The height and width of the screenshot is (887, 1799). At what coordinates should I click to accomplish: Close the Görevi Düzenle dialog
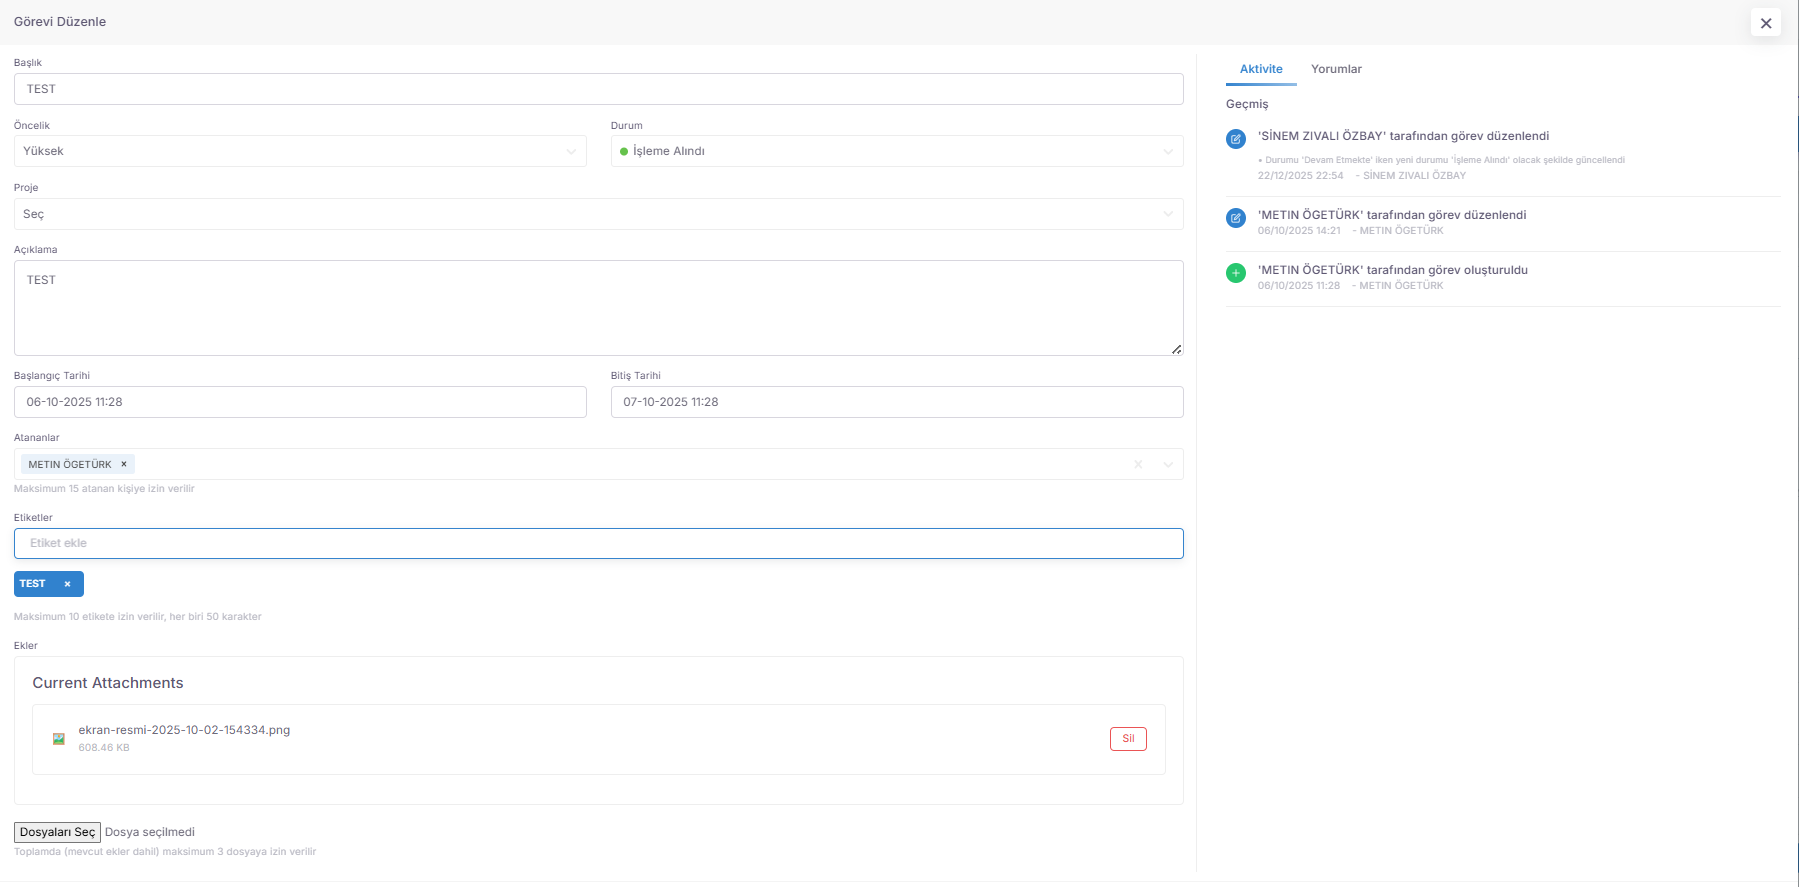point(1765,23)
